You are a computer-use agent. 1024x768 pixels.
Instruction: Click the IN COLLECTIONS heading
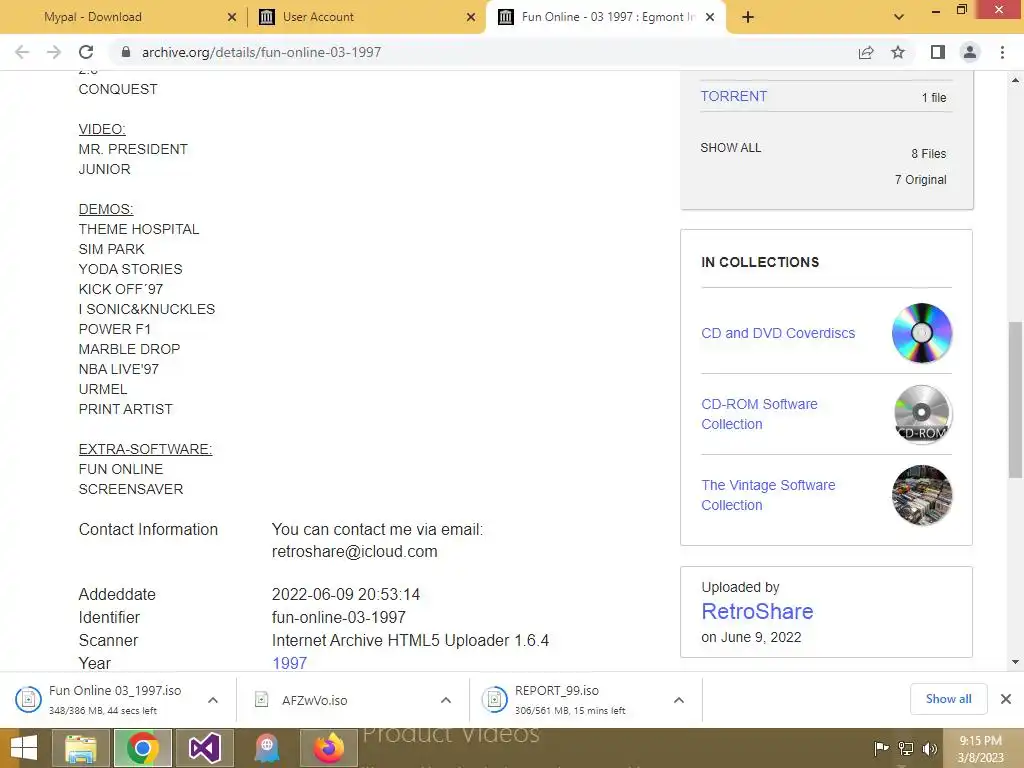(x=760, y=262)
